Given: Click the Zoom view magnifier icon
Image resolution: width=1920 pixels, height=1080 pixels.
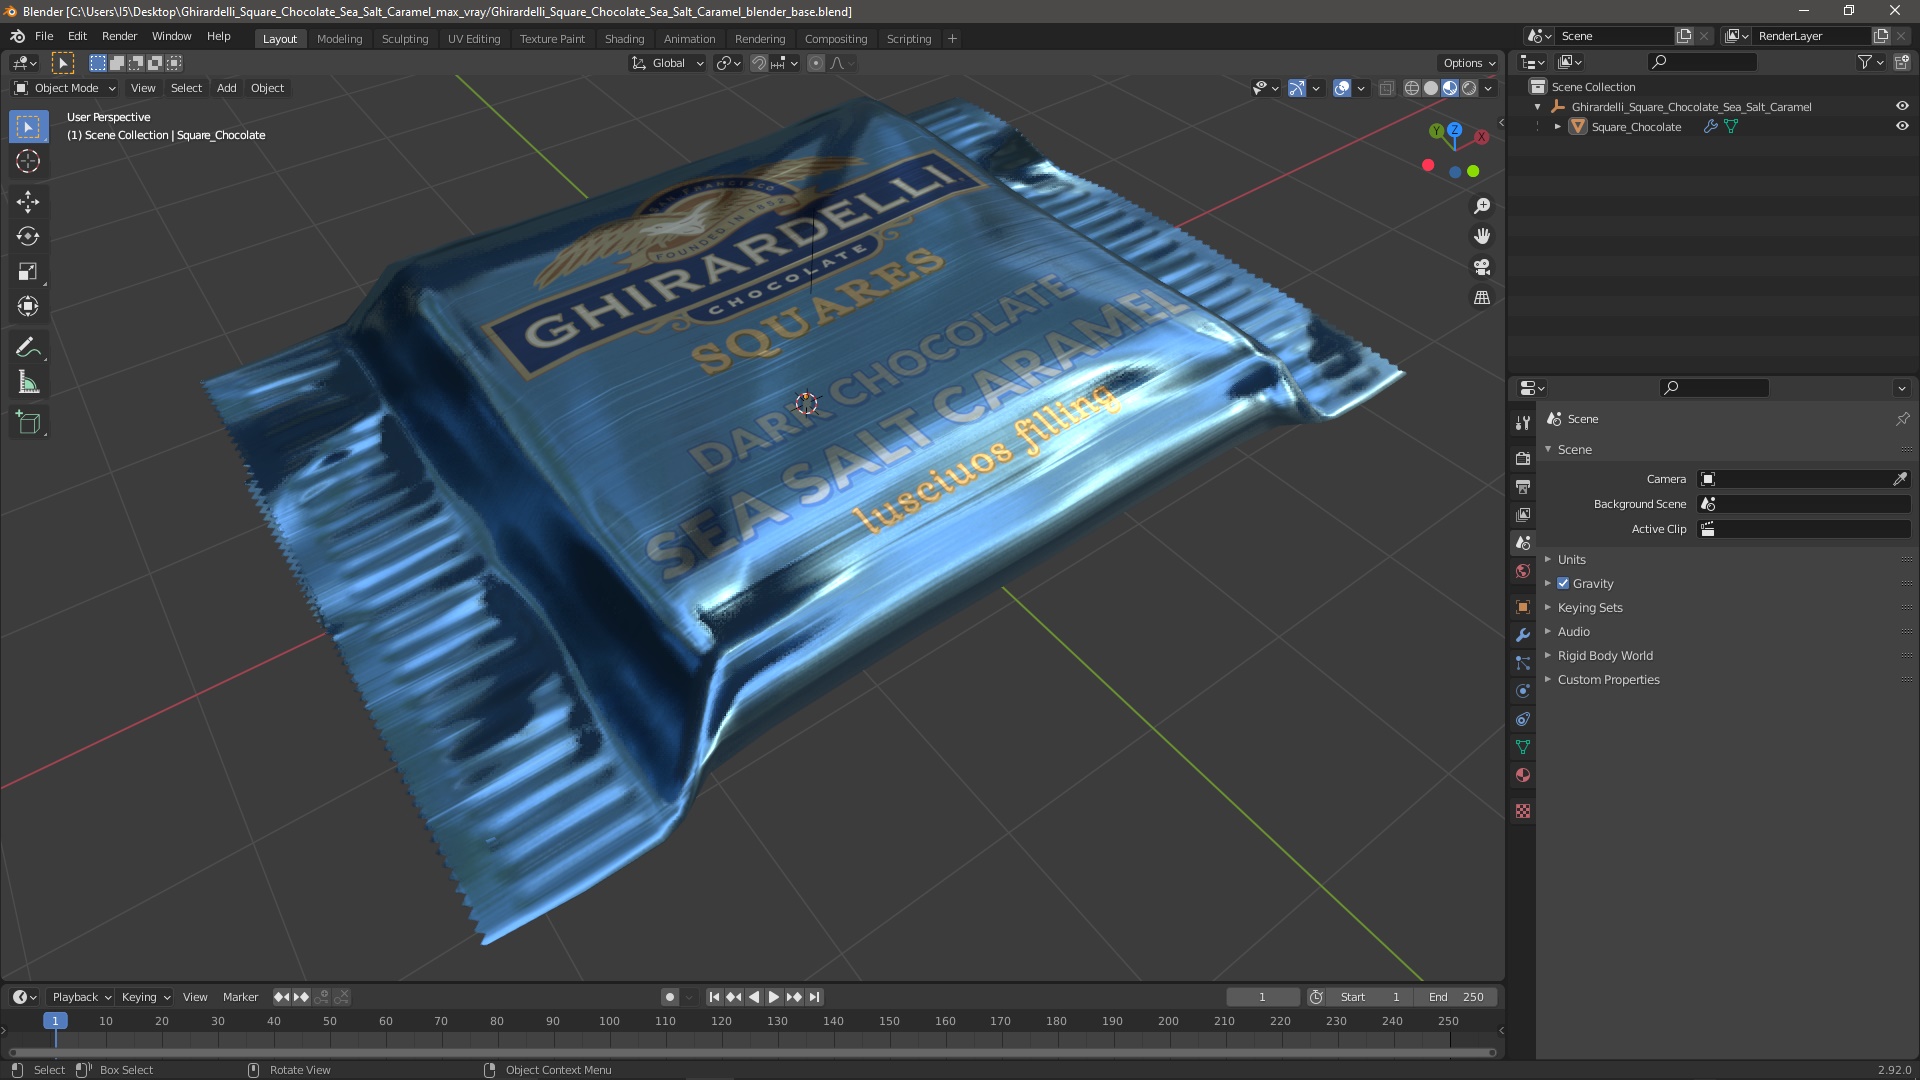Looking at the screenshot, I should [1482, 206].
